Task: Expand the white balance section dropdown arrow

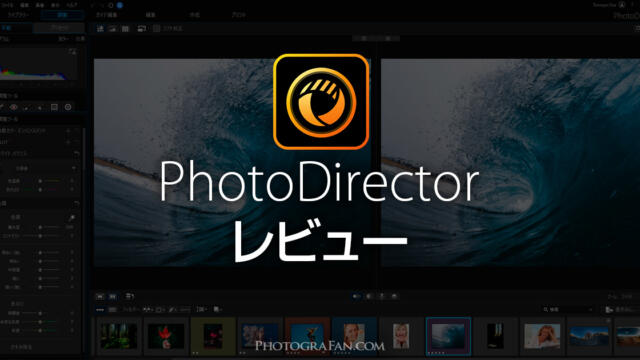Action: point(74,168)
